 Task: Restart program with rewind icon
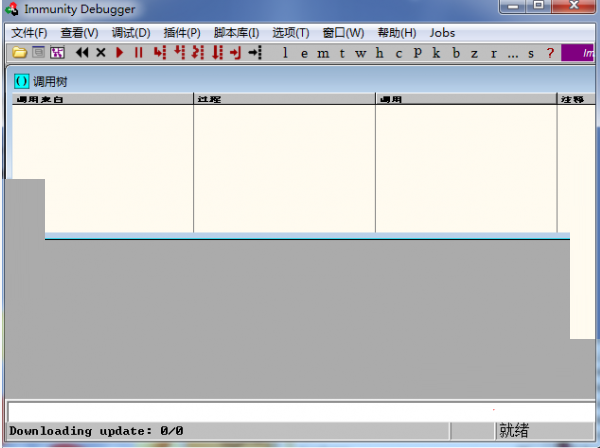(82, 52)
